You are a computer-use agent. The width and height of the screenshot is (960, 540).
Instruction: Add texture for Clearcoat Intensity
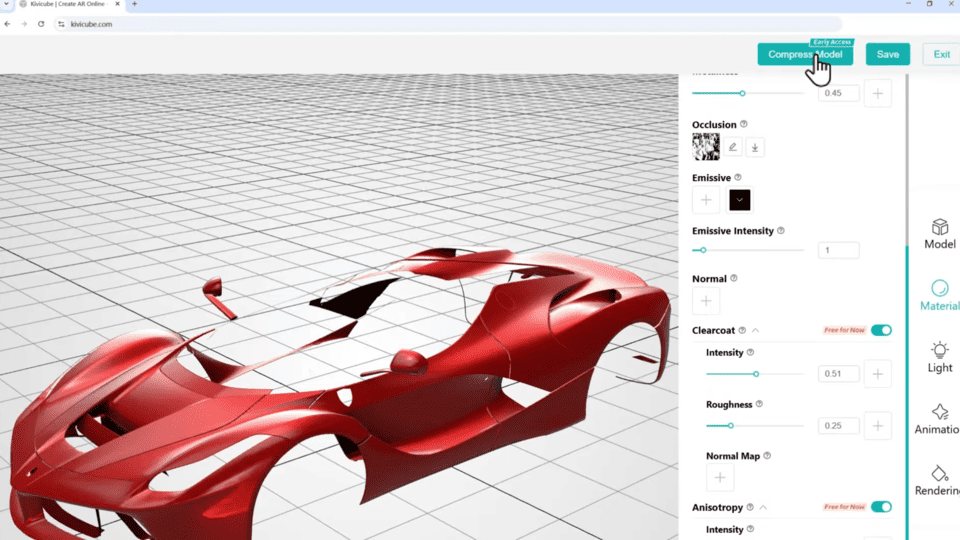877,373
